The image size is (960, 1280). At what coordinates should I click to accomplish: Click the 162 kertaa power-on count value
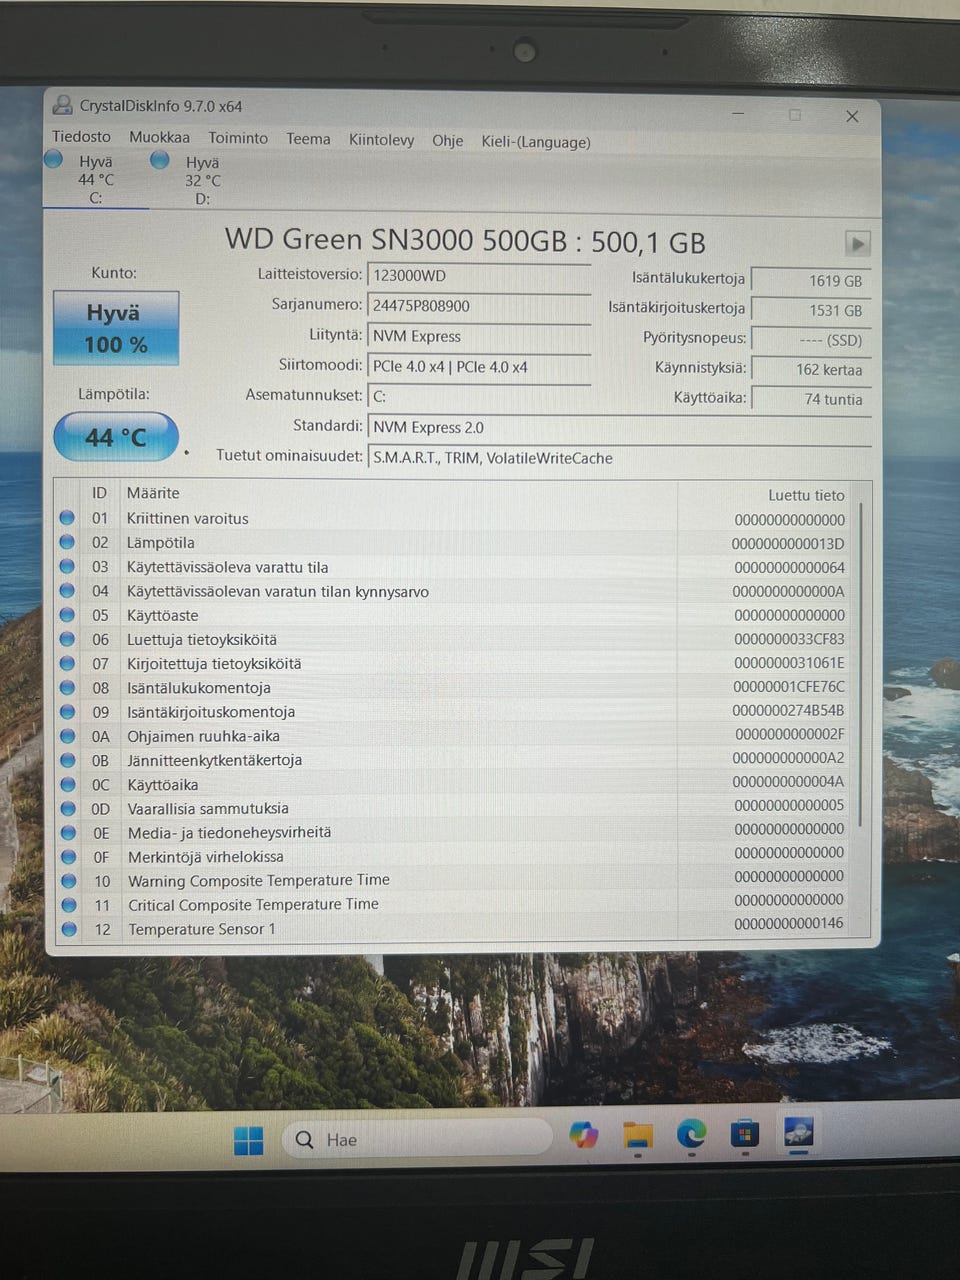[811, 370]
